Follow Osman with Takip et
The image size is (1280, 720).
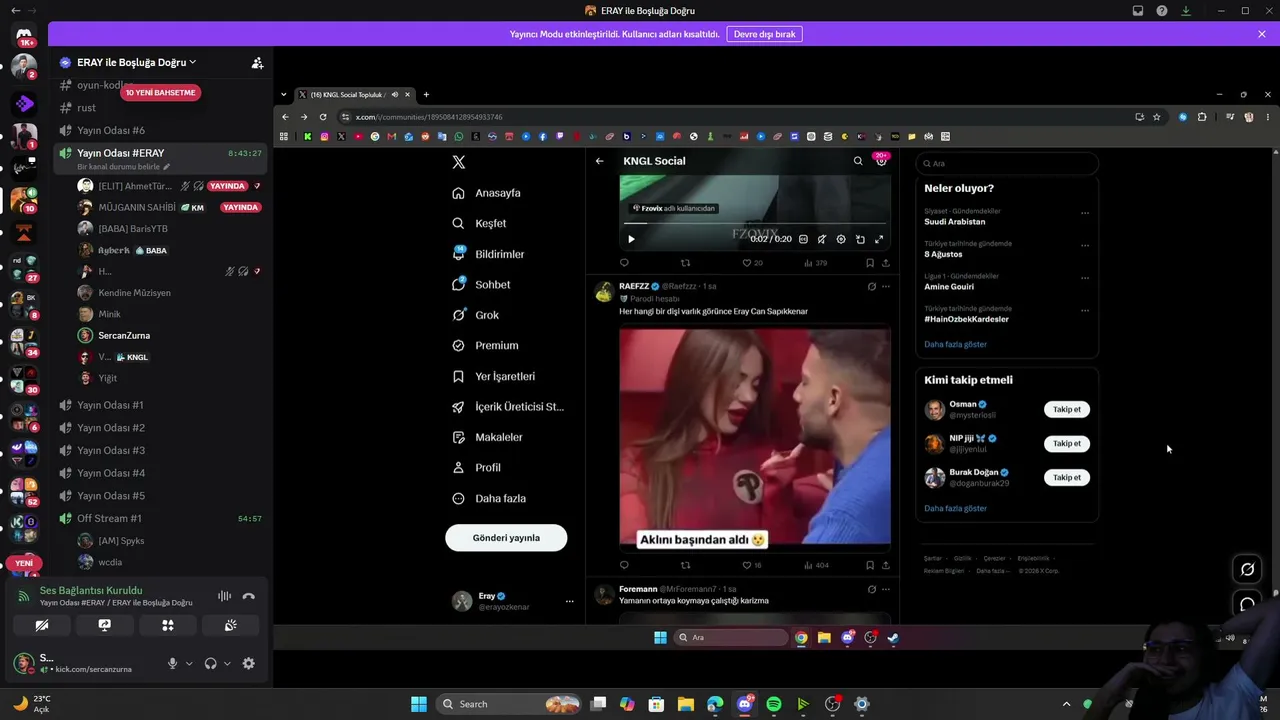tap(1067, 409)
